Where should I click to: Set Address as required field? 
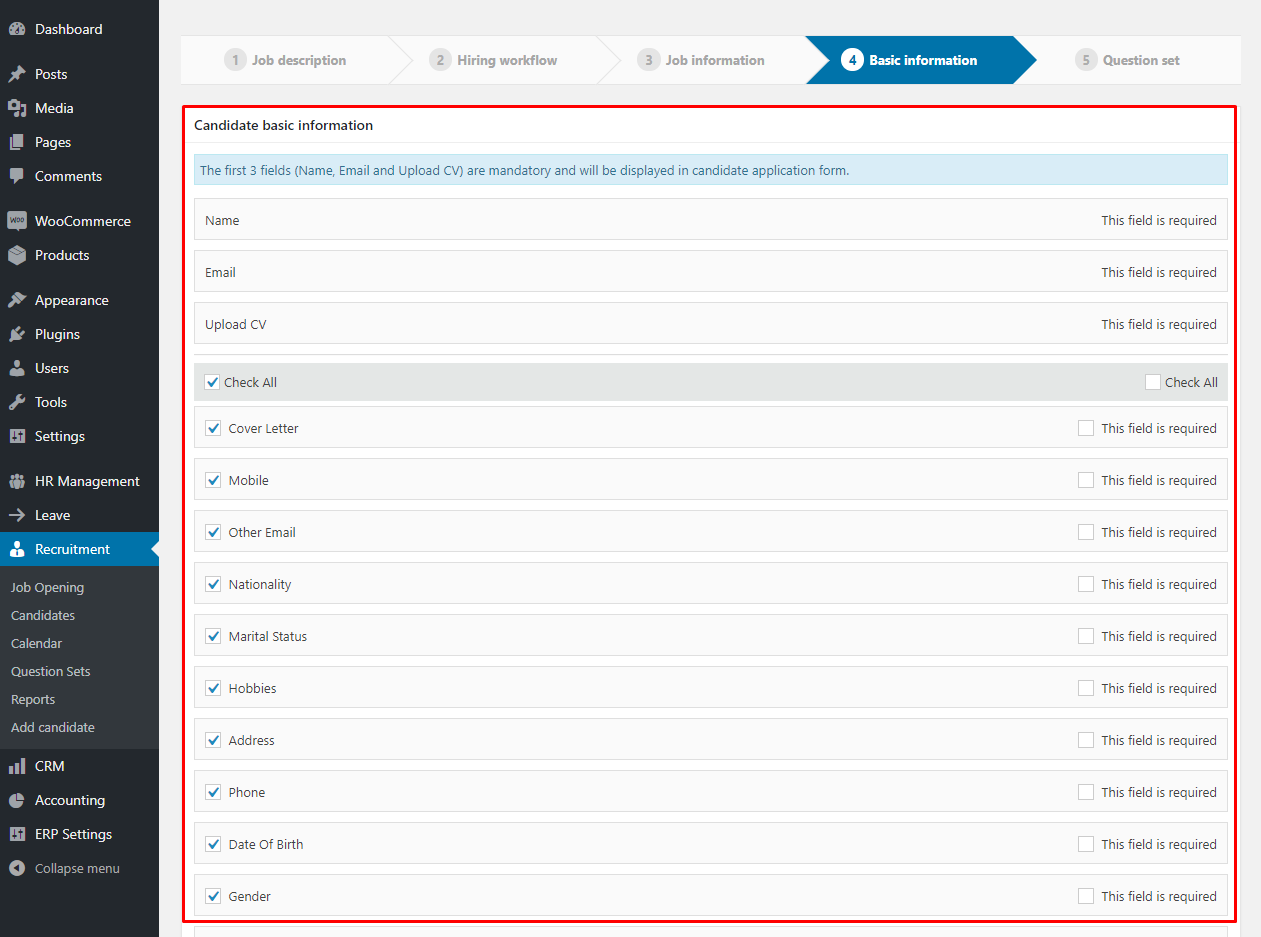click(x=1086, y=740)
